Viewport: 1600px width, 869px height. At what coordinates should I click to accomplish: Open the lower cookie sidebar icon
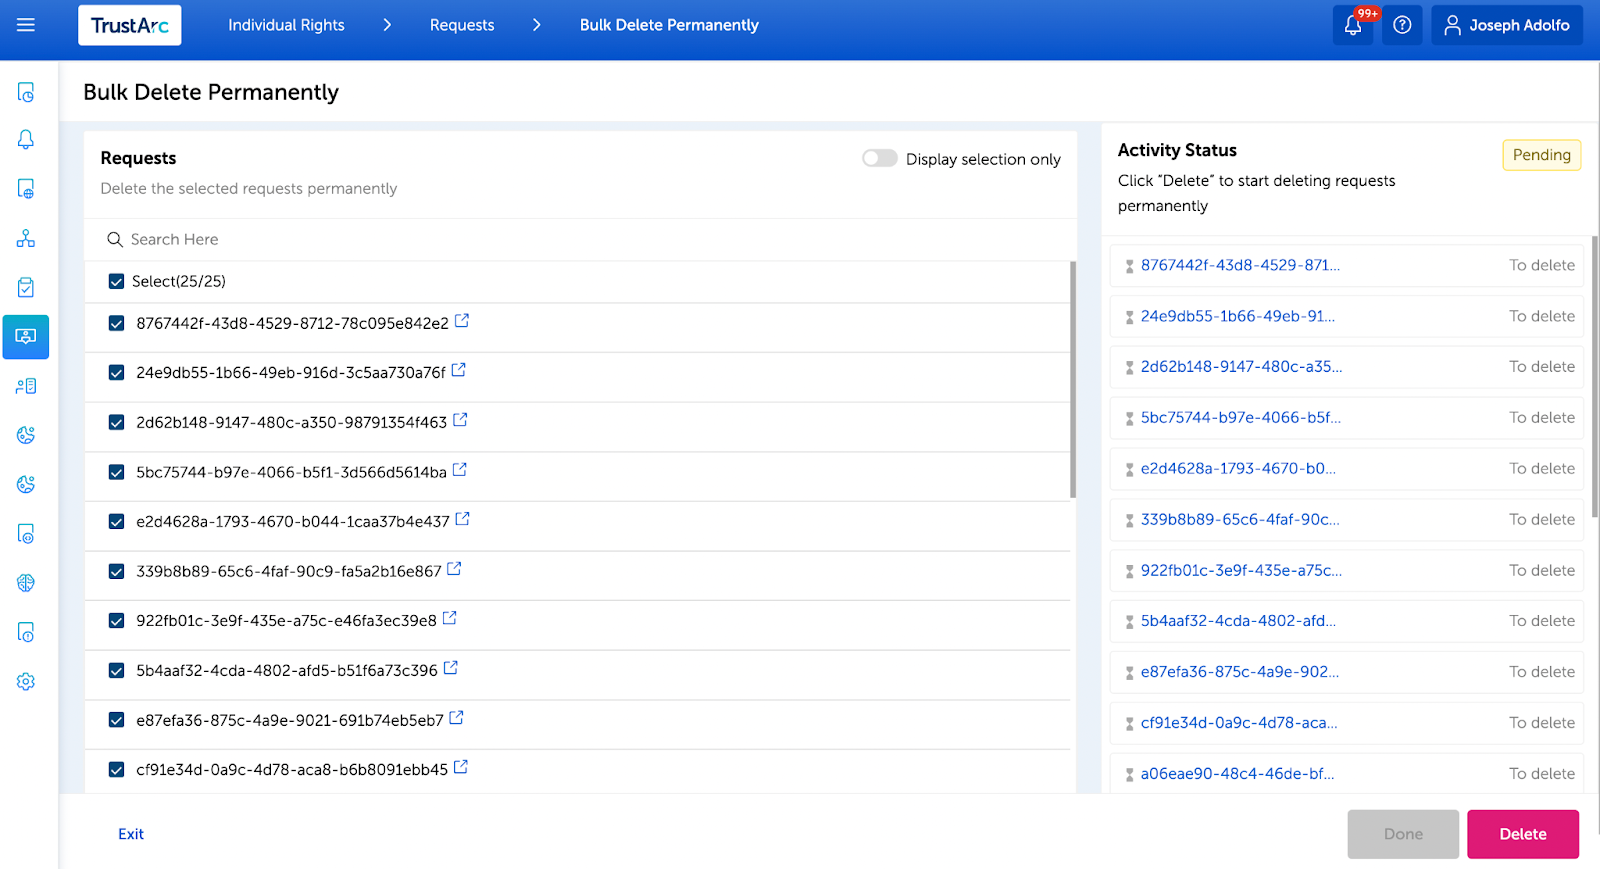[x=26, y=484]
